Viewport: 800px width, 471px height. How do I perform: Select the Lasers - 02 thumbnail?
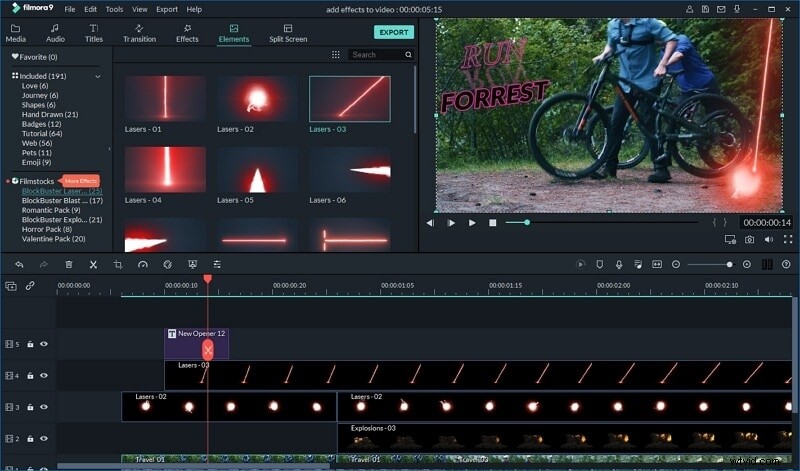tap(257, 98)
